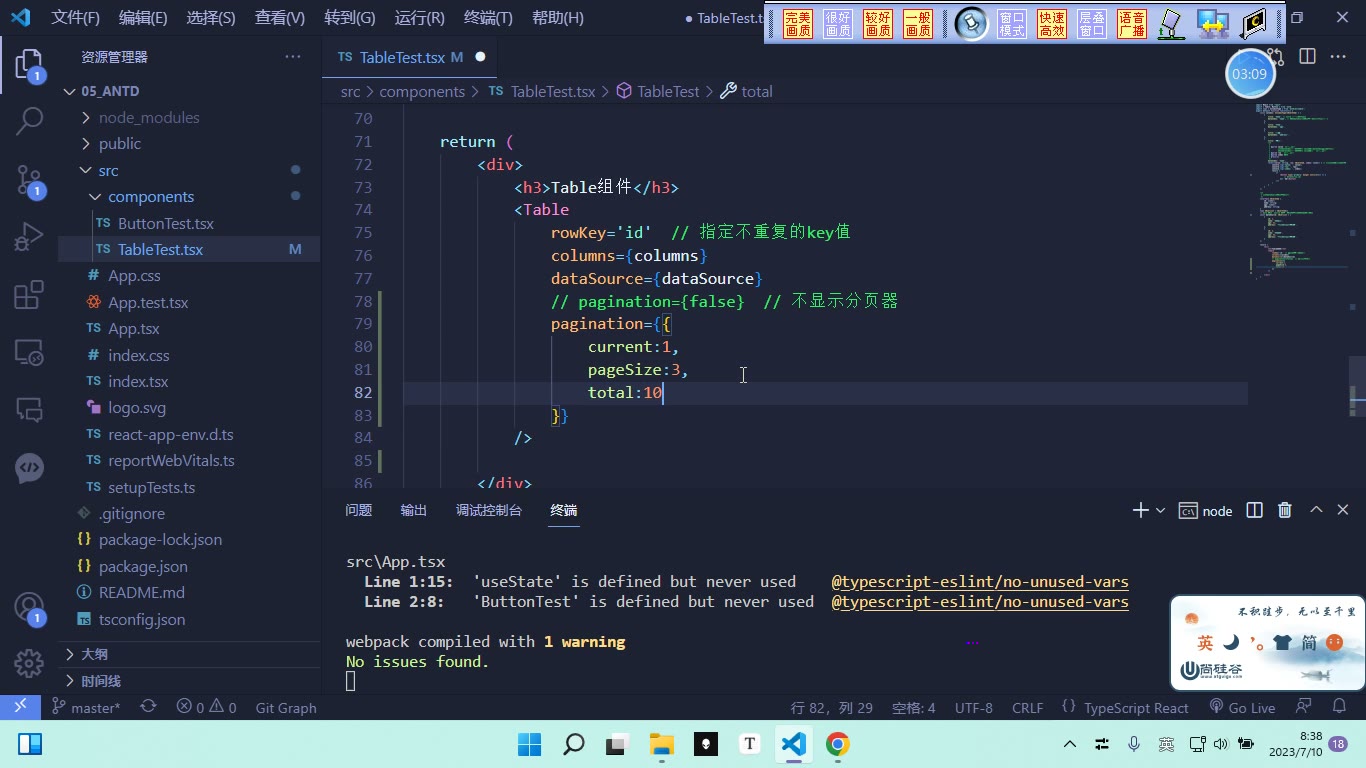Open the Manage gear icon
Viewport: 1366px width, 768px height.
29,662
